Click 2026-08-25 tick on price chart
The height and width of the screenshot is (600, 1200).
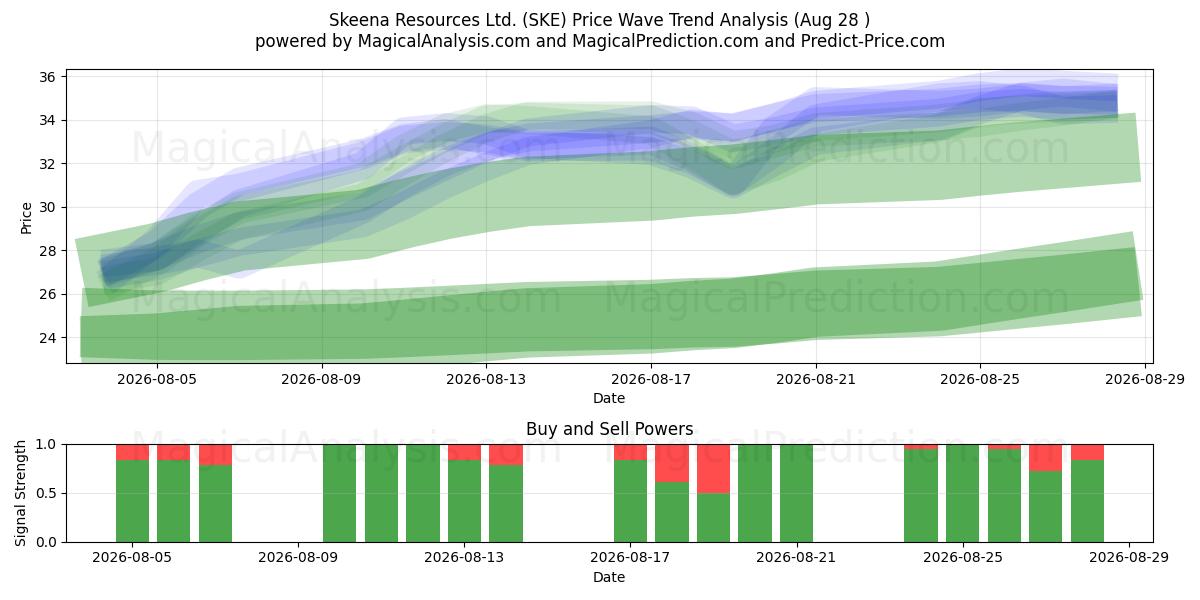[980, 379]
